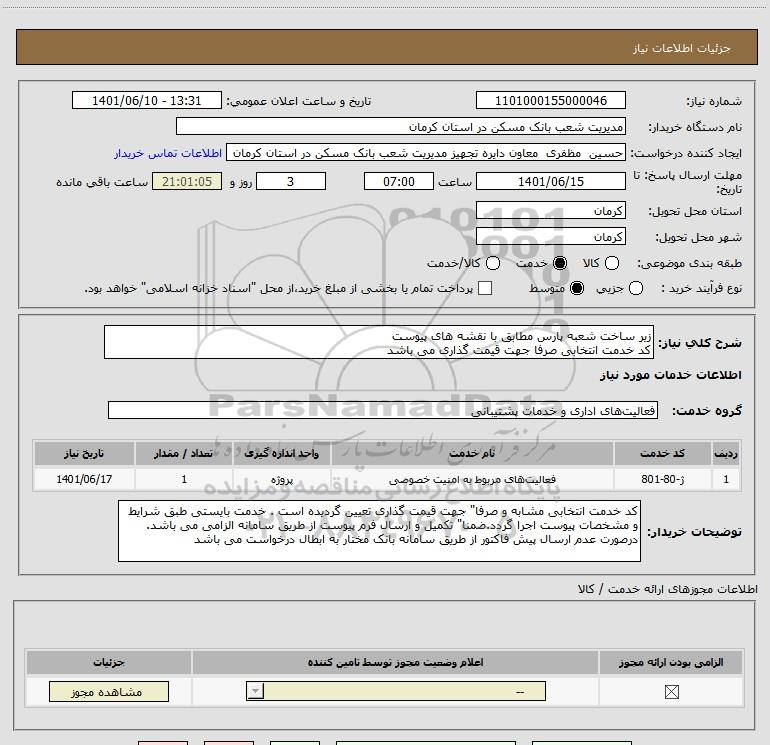770x745 pixels.
Task: Click the جزئیات column header
Action: 109,662
